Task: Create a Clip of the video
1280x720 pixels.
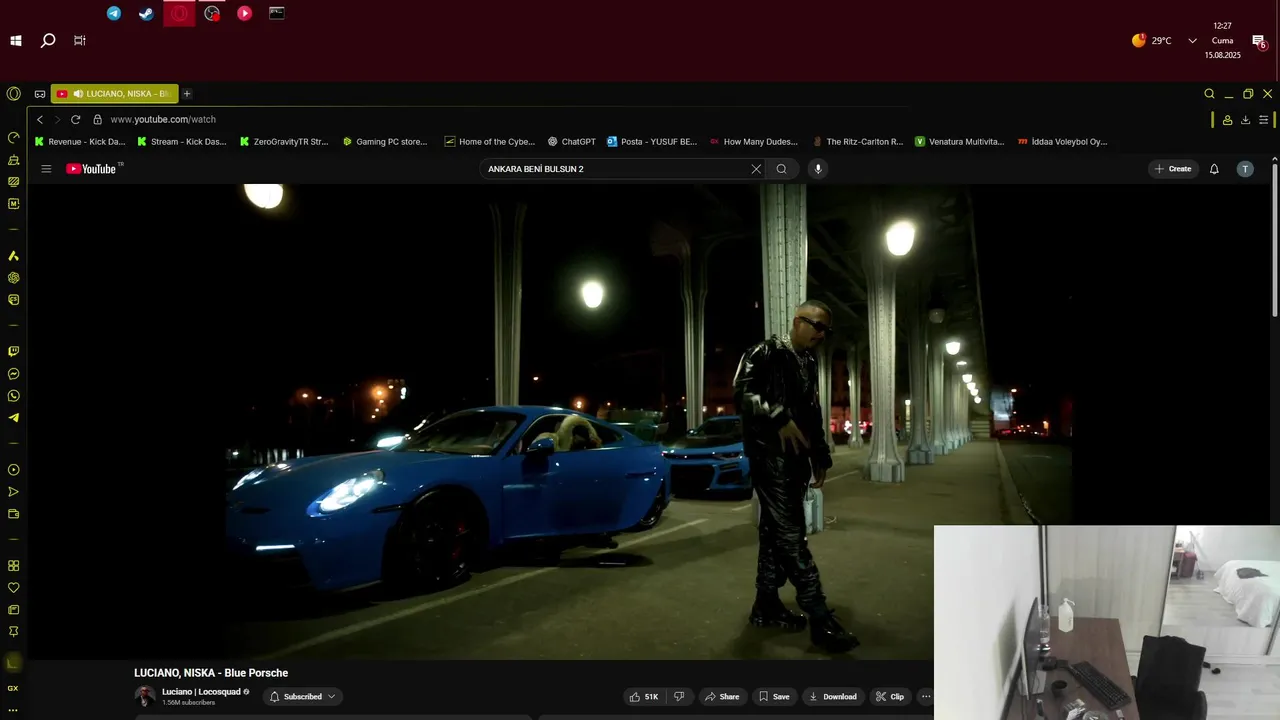Action: [x=889, y=697]
